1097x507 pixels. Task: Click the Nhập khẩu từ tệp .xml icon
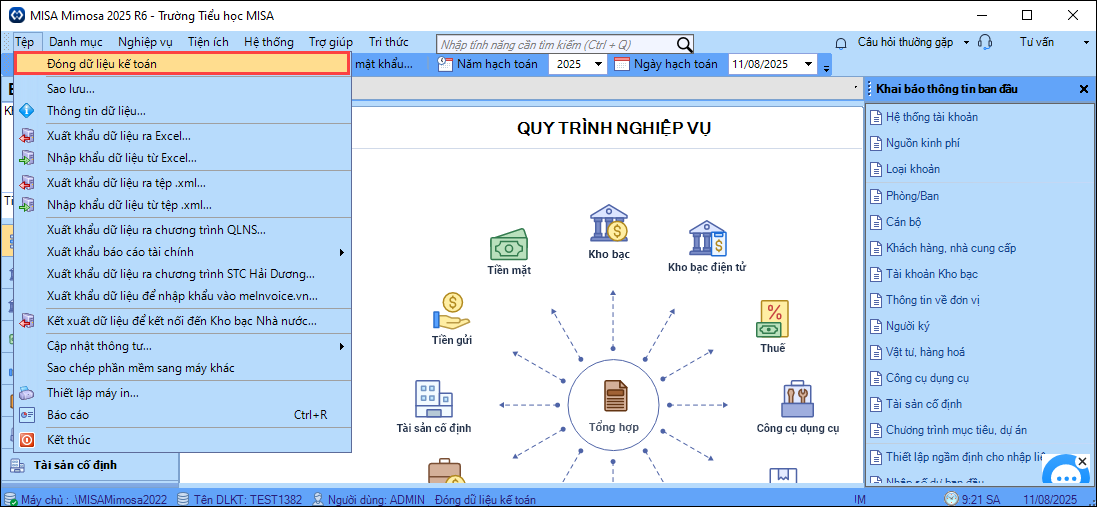(27, 205)
